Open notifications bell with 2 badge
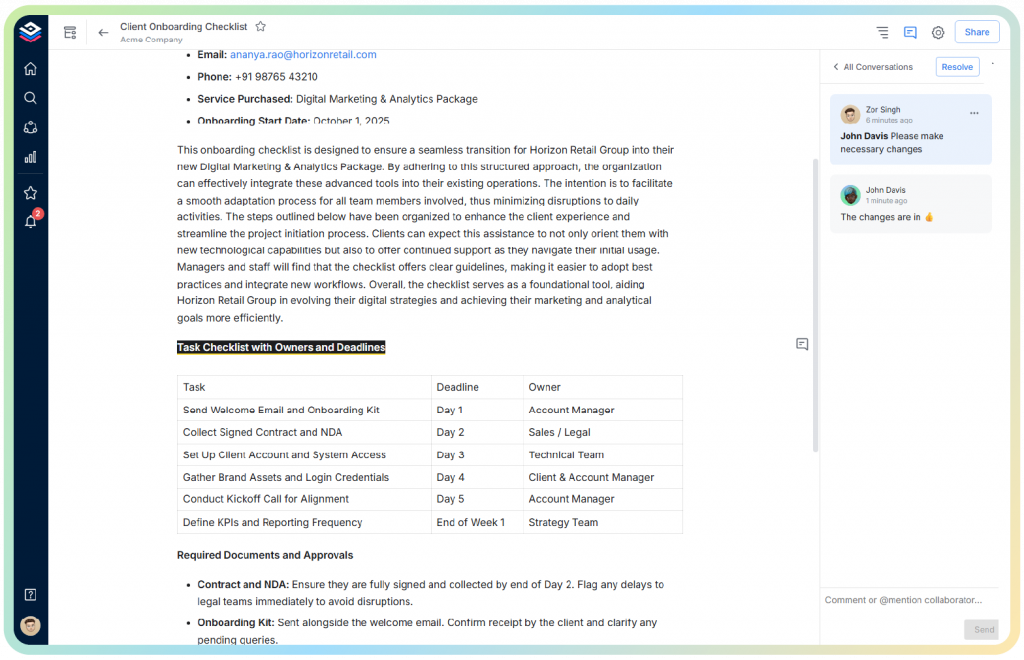The image size is (1024, 660). click(31, 221)
